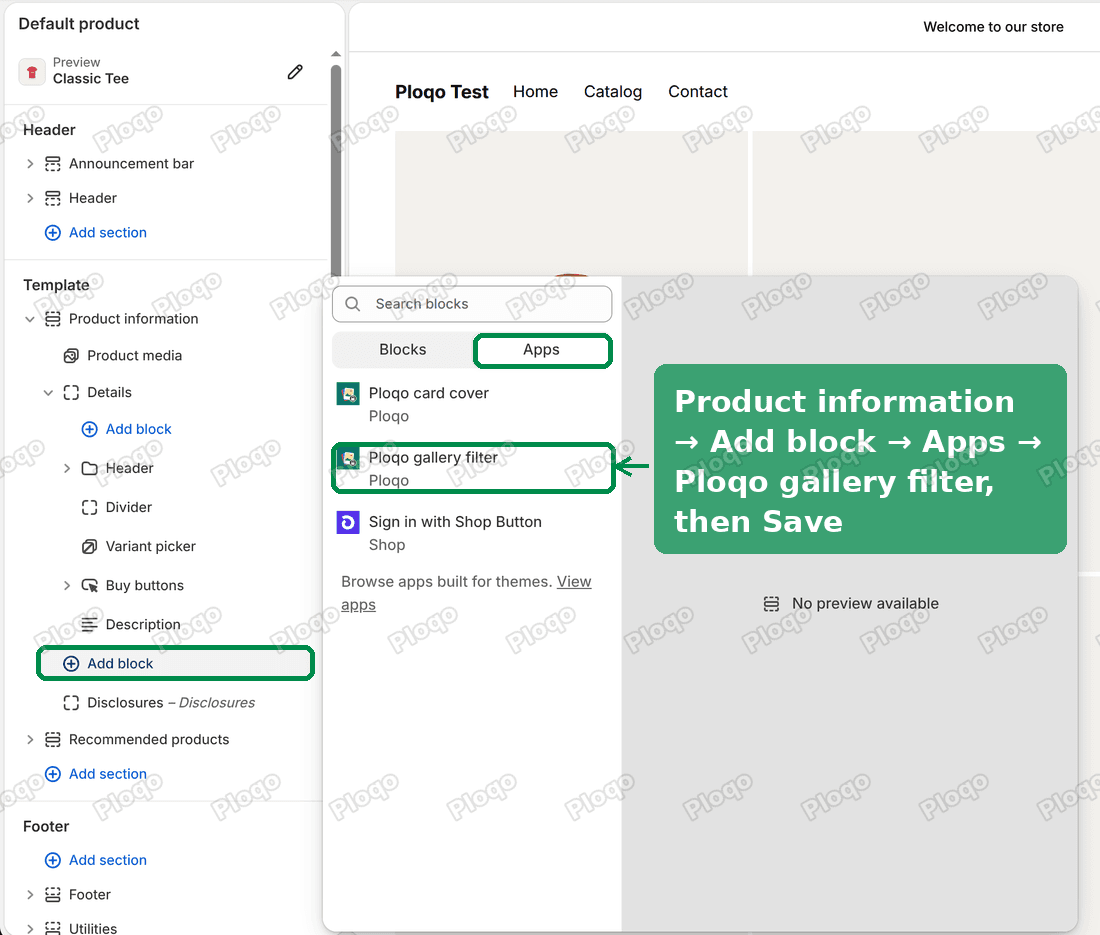Select the Ploqo card cover app block
Viewport: 1100px width, 935px height.
pyautogui.click(x=473, y=404)
